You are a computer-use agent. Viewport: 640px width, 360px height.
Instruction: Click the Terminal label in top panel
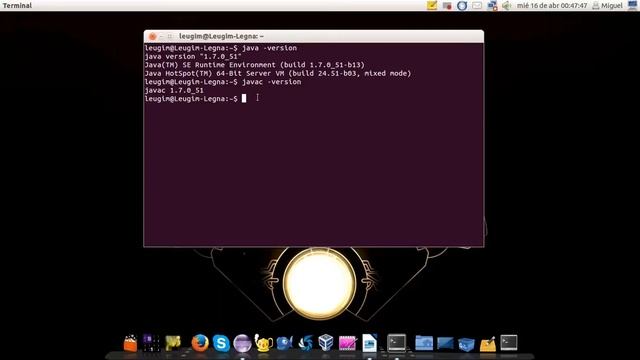17,6
